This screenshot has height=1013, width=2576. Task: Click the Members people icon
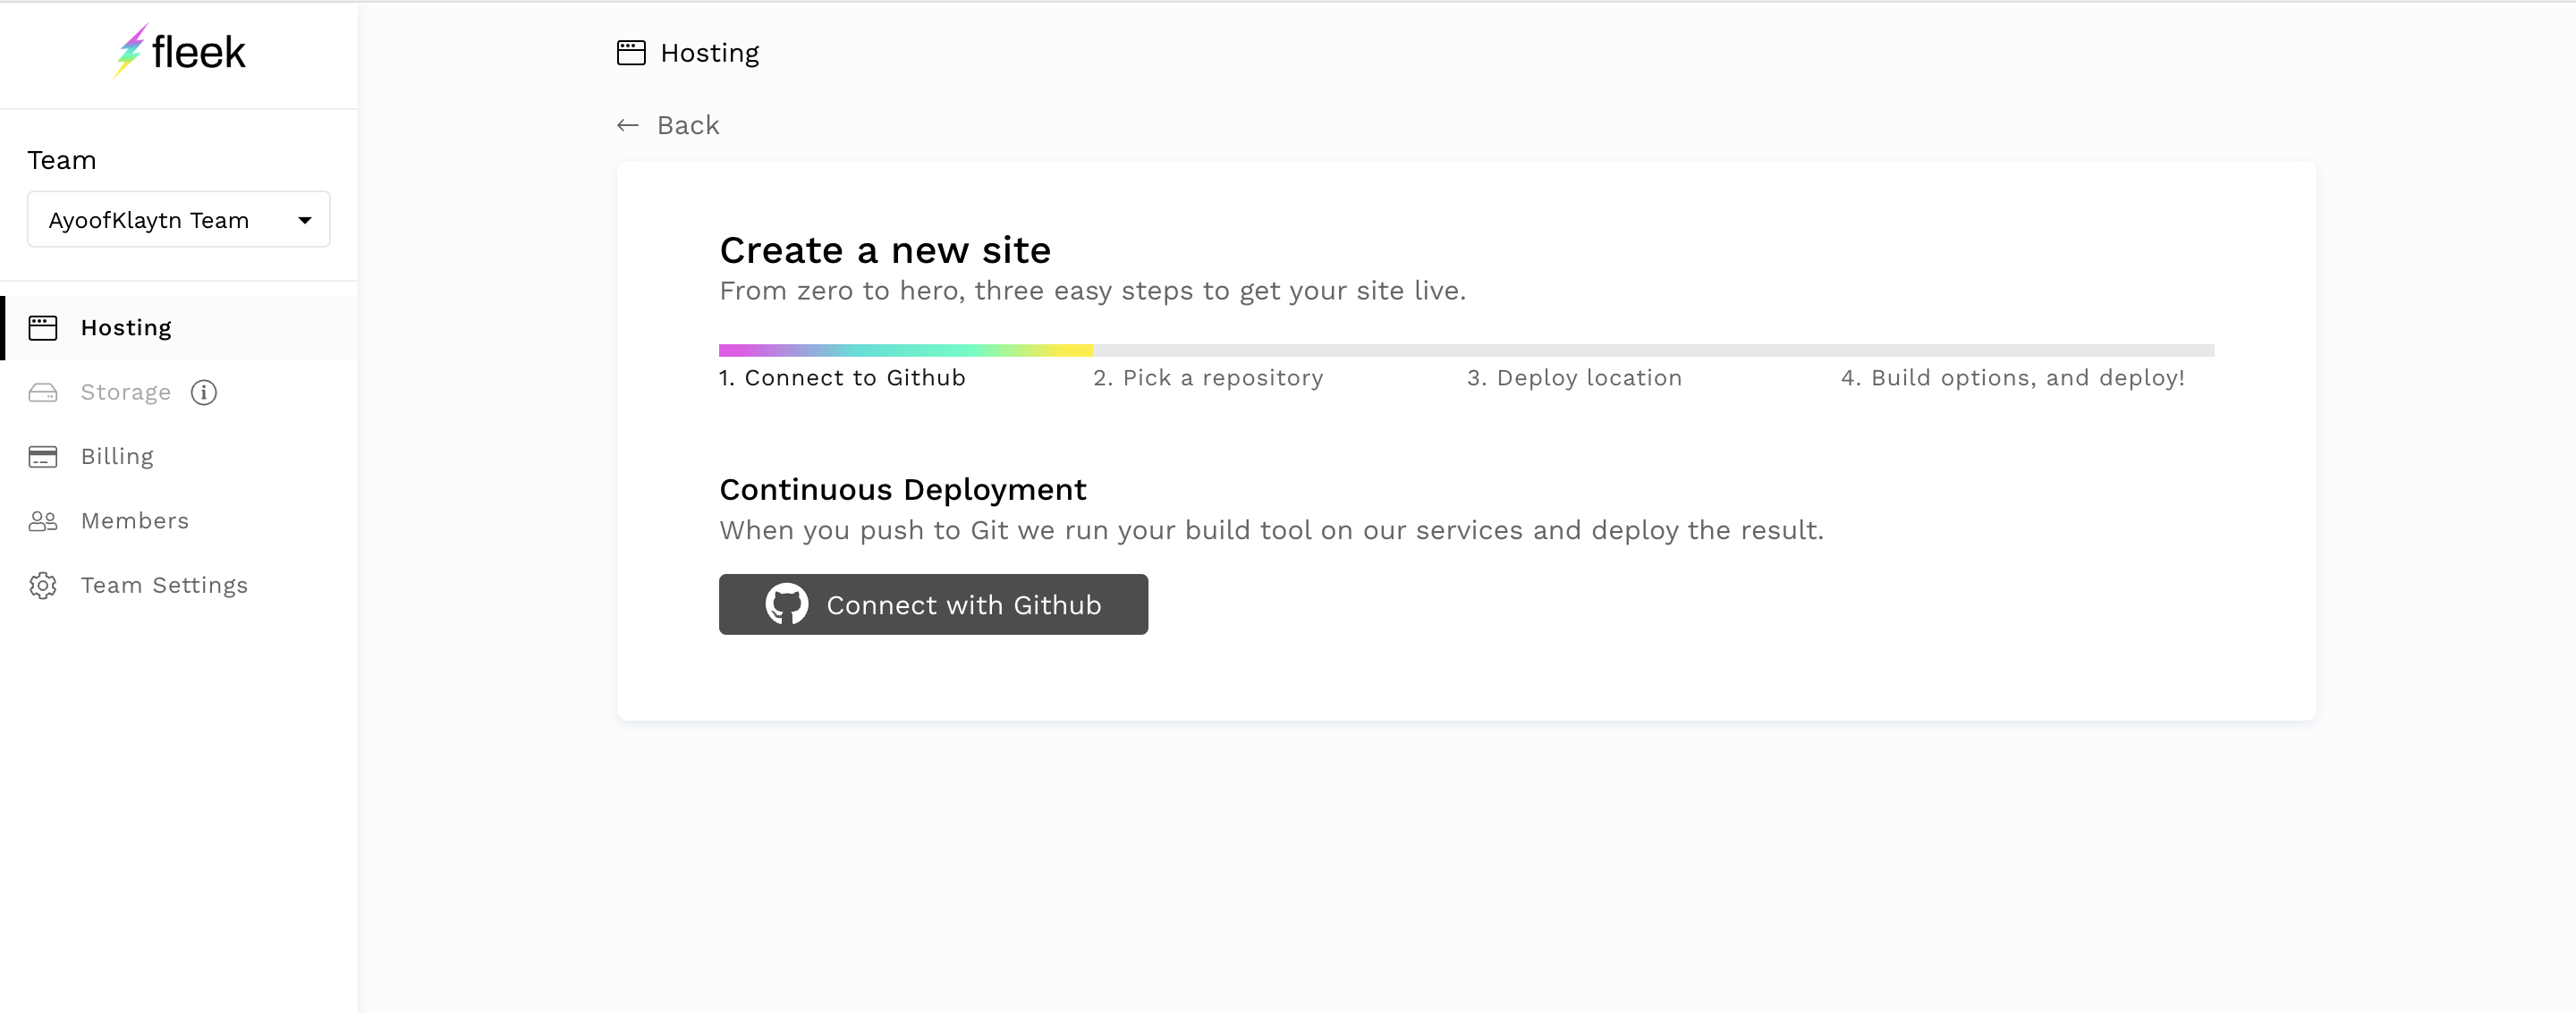(43, 521)
